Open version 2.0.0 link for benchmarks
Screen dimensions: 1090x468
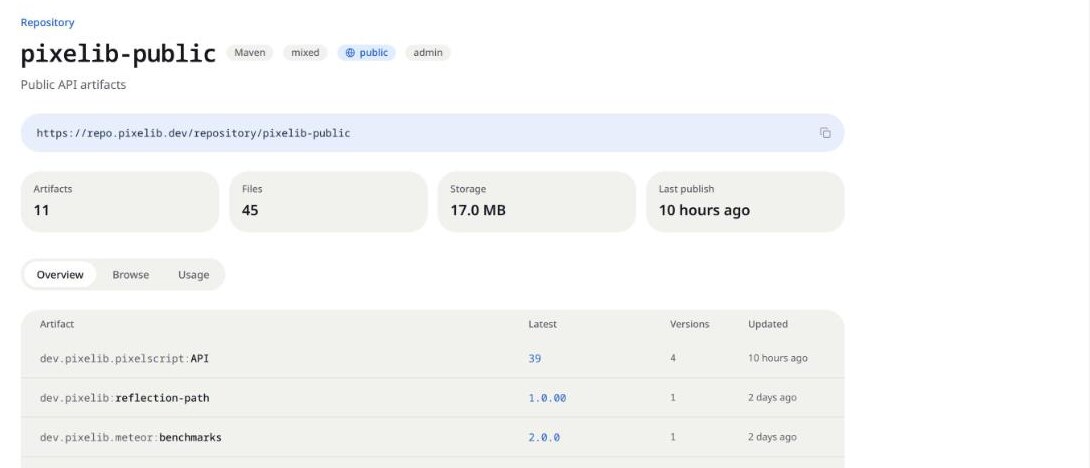(544, 437)
